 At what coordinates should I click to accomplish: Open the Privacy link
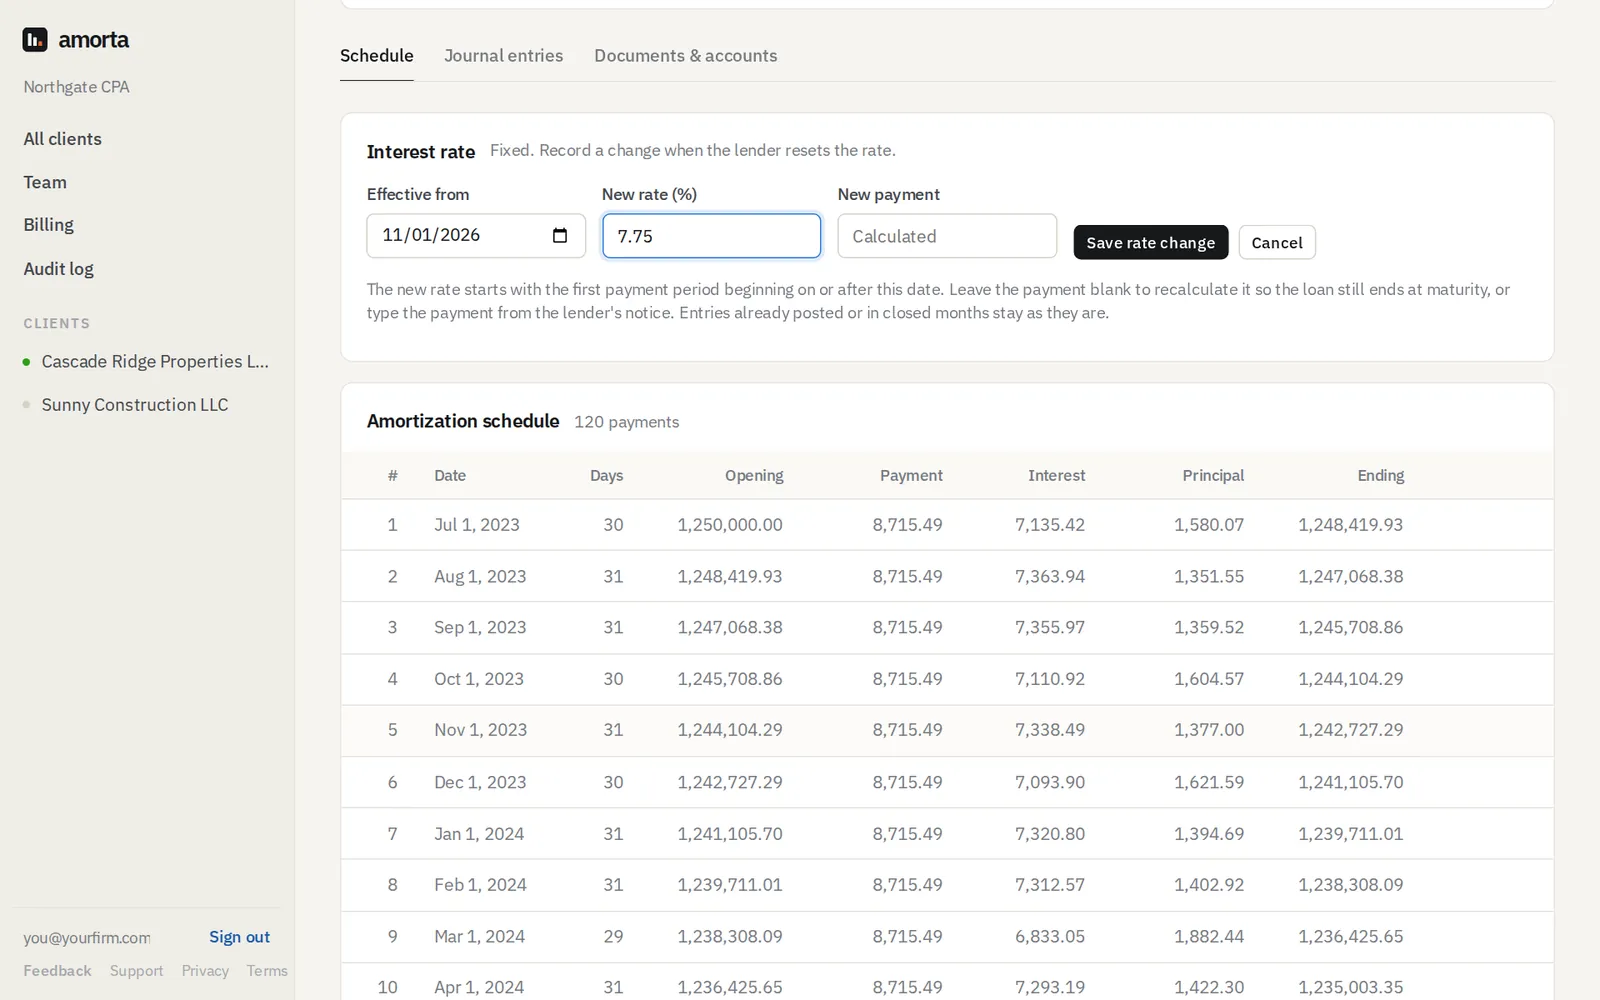(205, 971)
